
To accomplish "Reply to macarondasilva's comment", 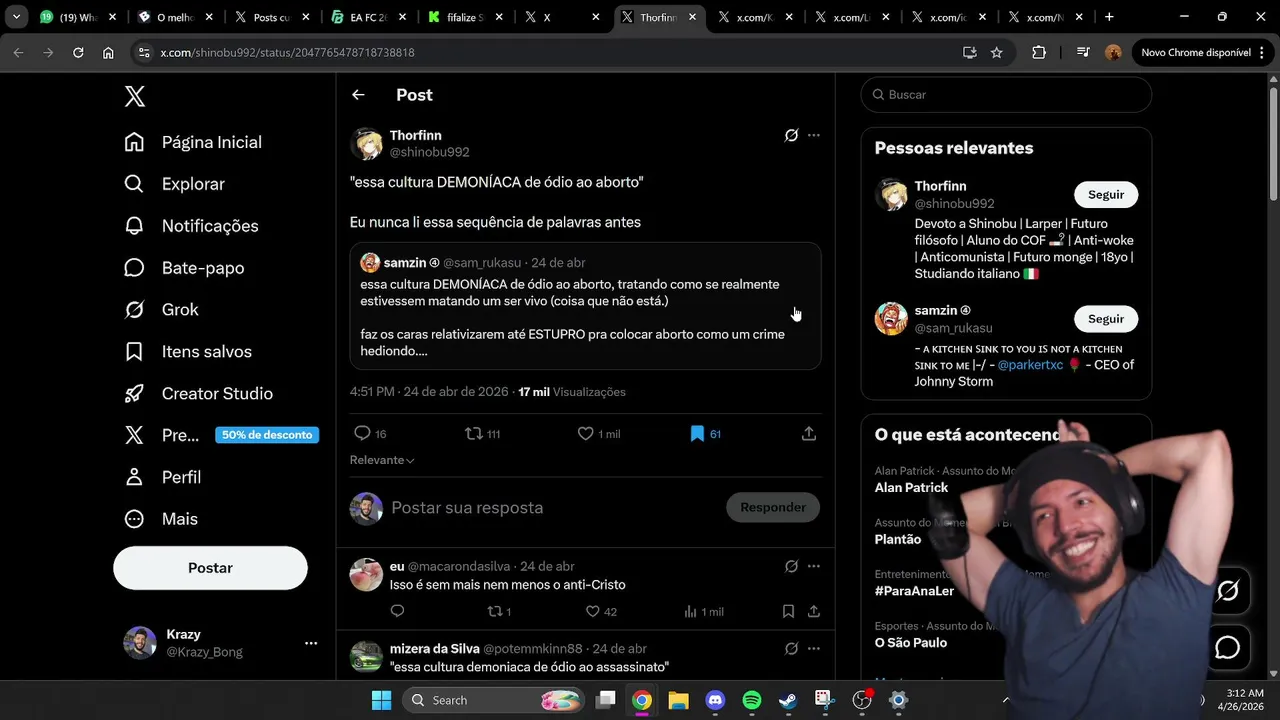I will tap(397, 611).
